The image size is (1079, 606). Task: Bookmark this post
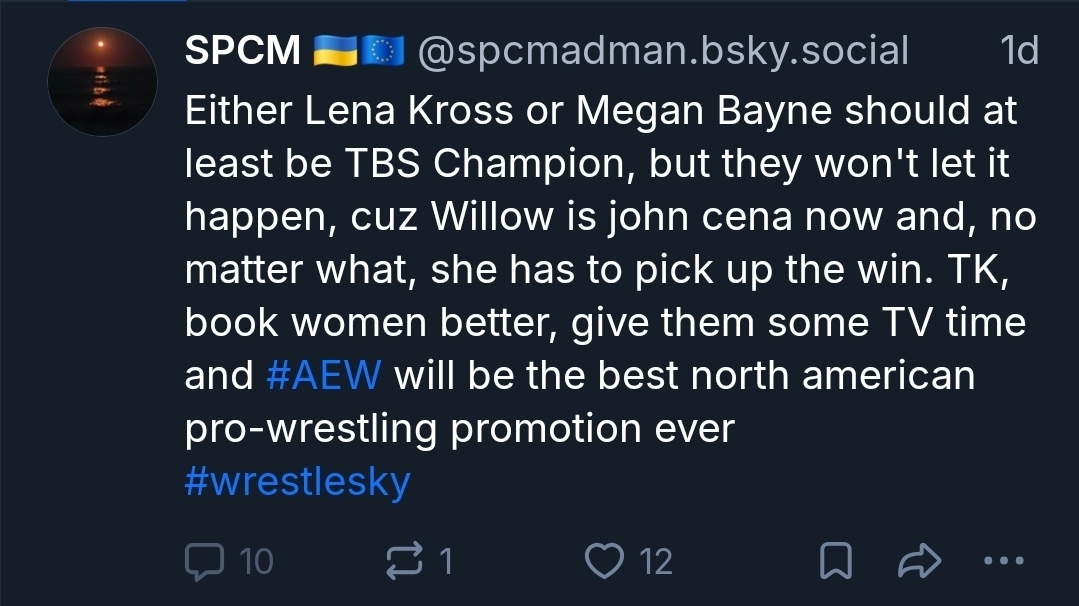click(x=835, y=561)
